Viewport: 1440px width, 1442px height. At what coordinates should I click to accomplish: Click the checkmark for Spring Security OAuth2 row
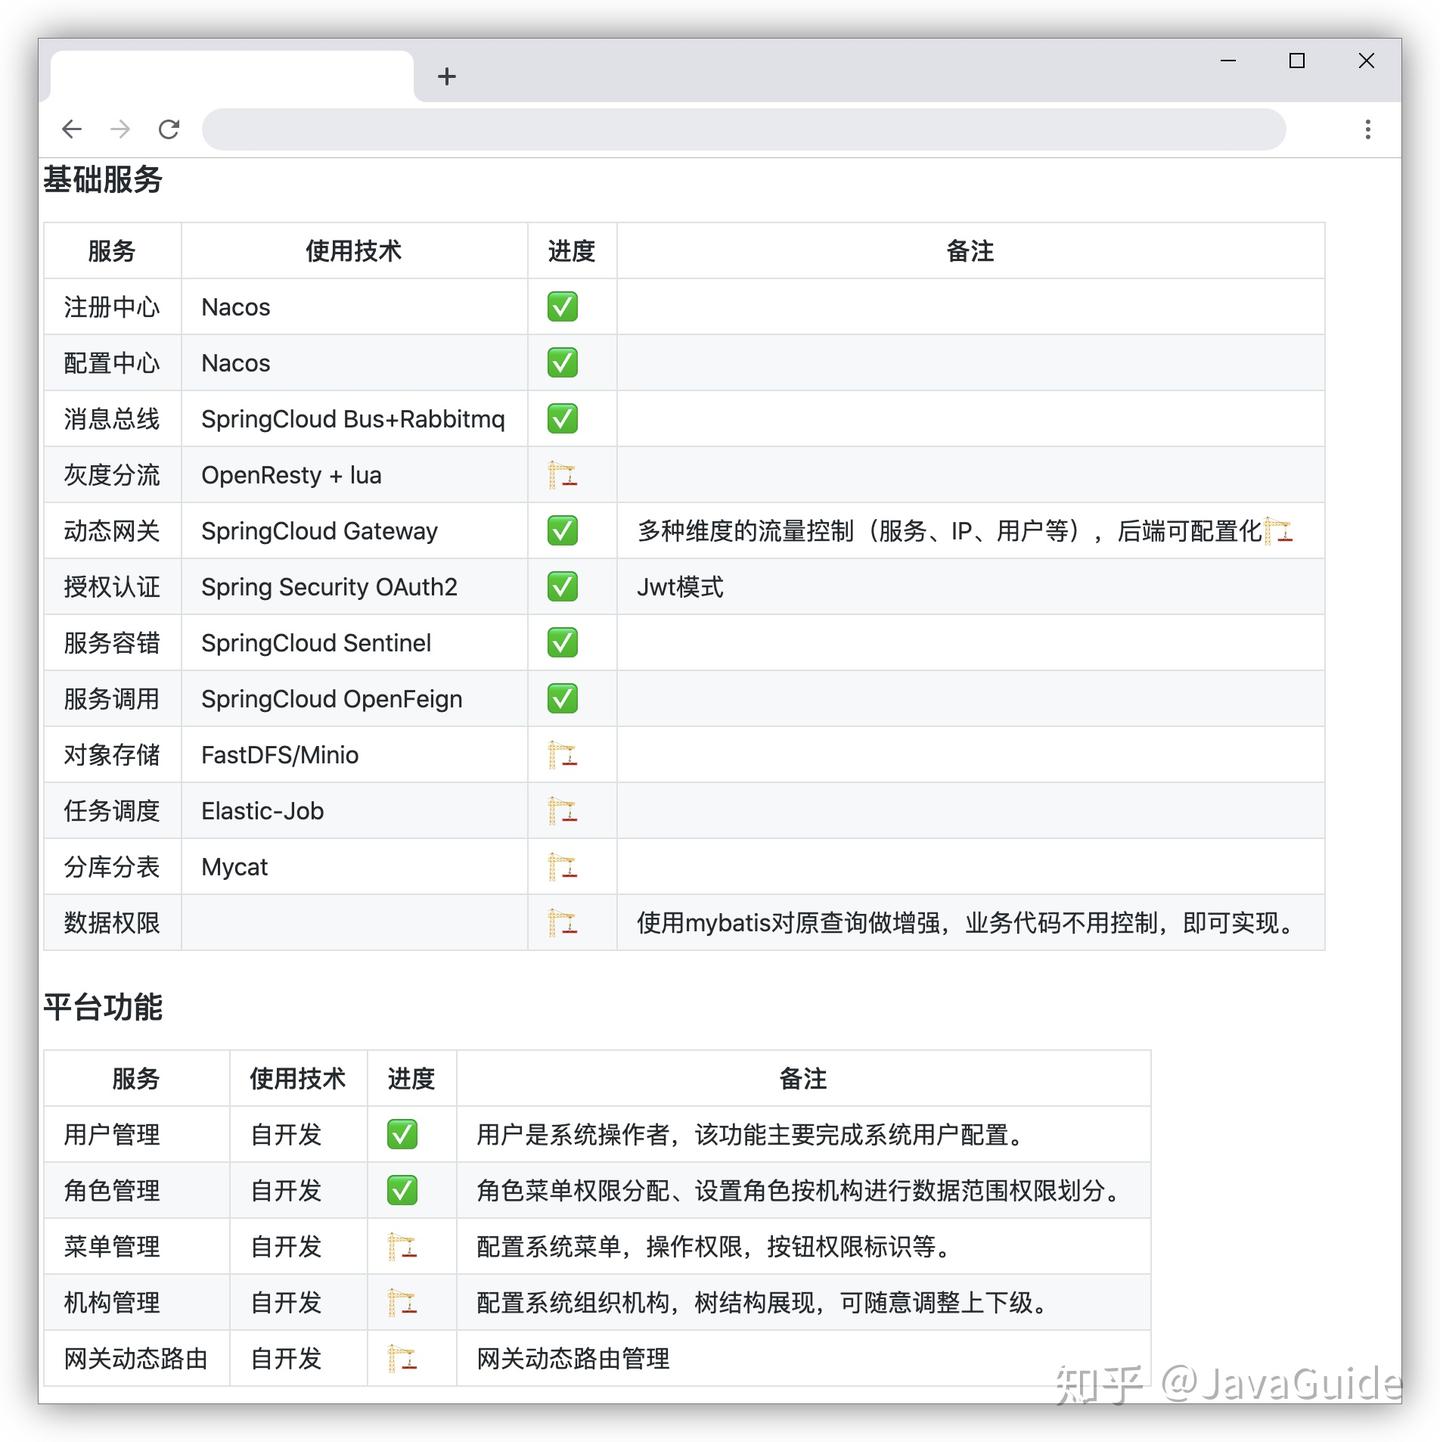tap(563, 587)
